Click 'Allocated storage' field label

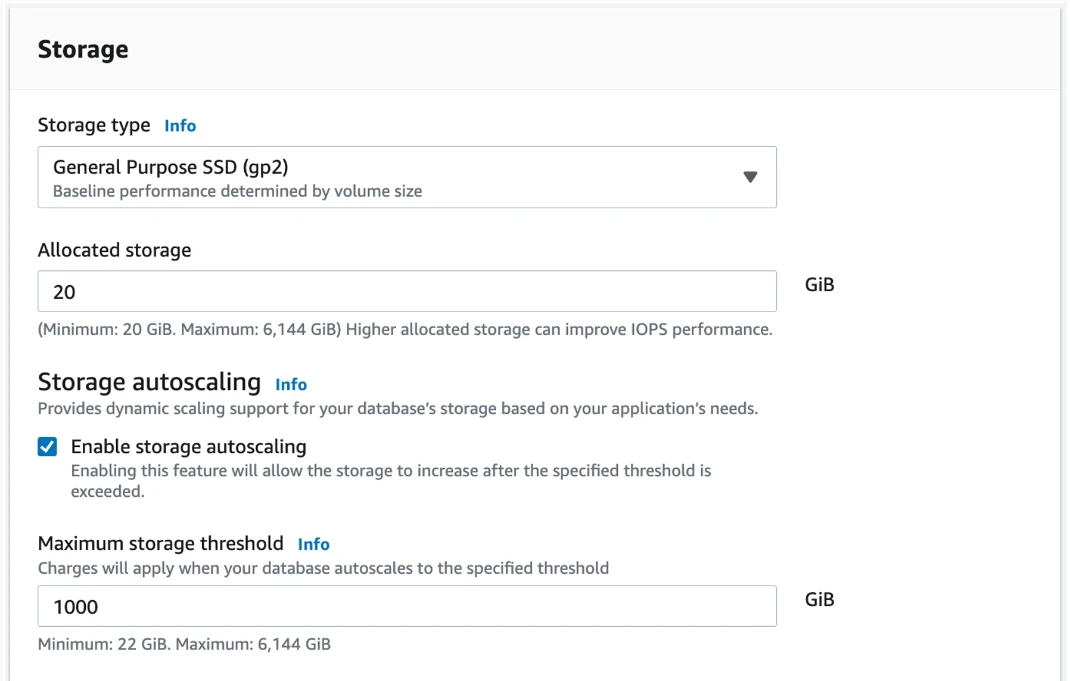click(115, 250)
